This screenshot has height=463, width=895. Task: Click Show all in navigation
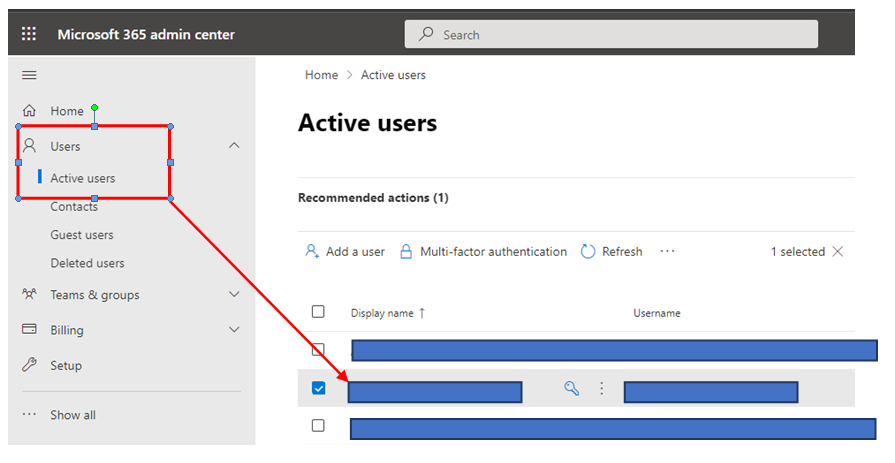pos(73,415)
